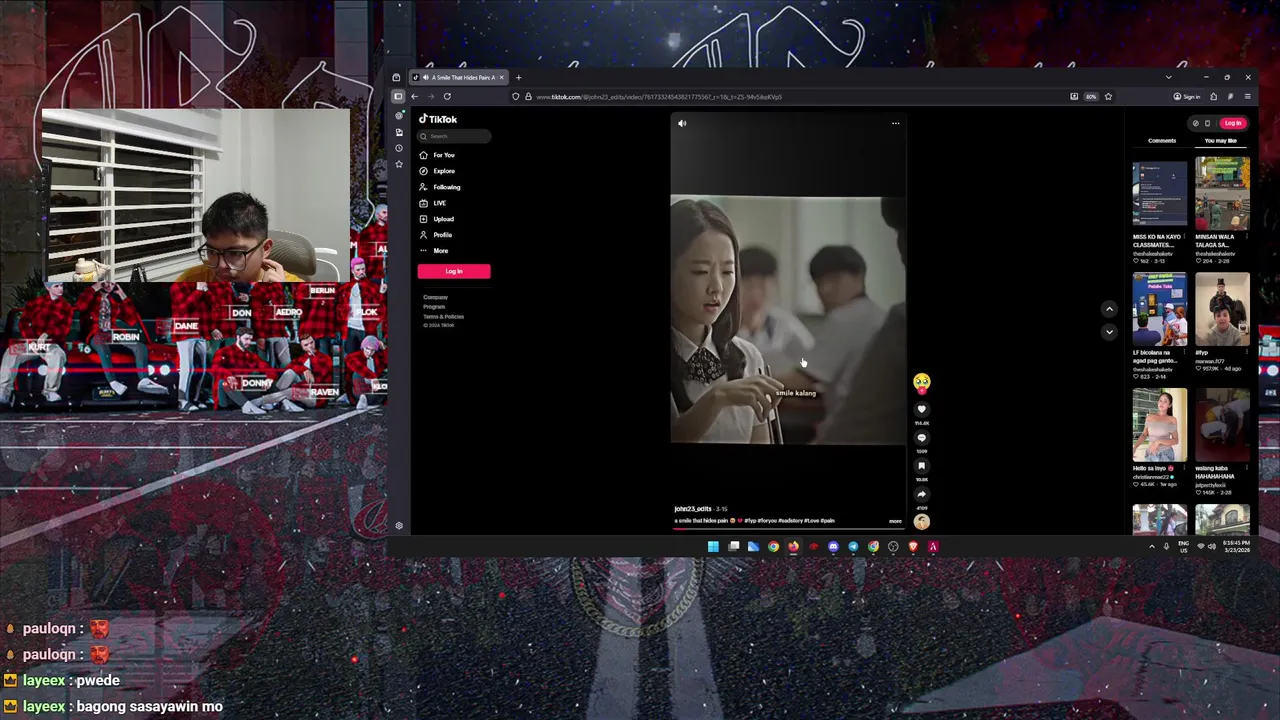Open MISS KO NA KAYO CLASSMATES thumbnail

pyautogui.click(x=1159, y=193)
